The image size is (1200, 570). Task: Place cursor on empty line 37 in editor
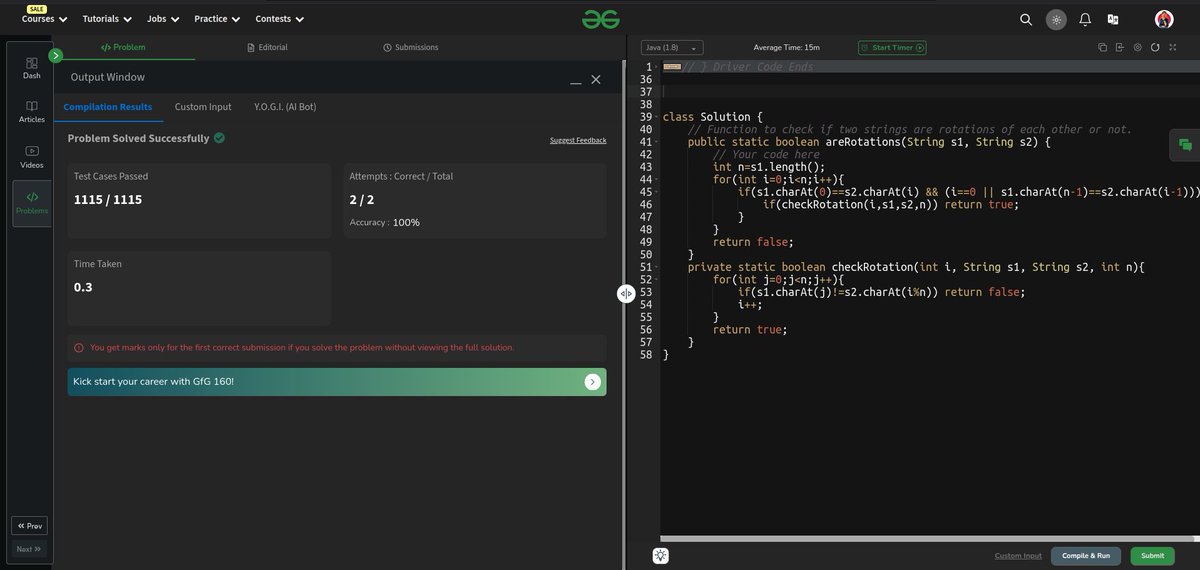pos(930,91)
